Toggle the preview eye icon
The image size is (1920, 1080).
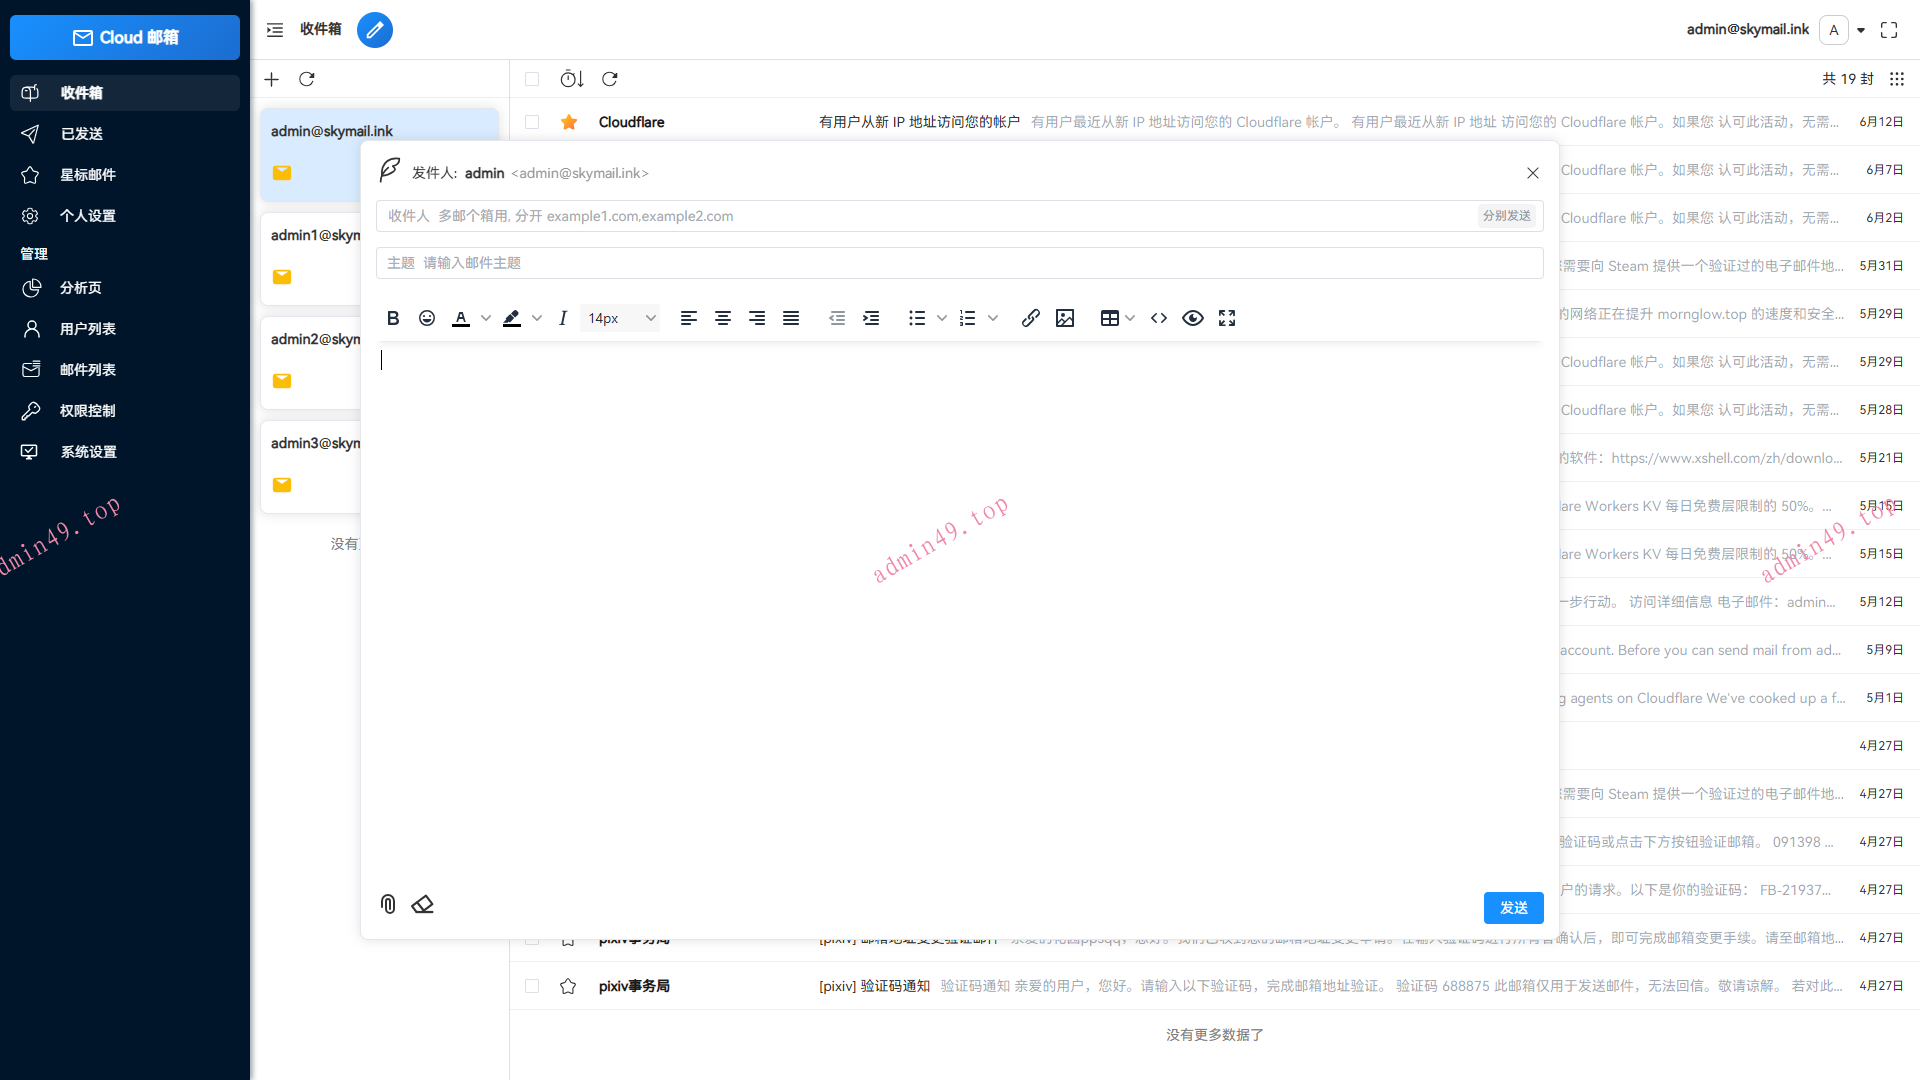(1193, 318)
